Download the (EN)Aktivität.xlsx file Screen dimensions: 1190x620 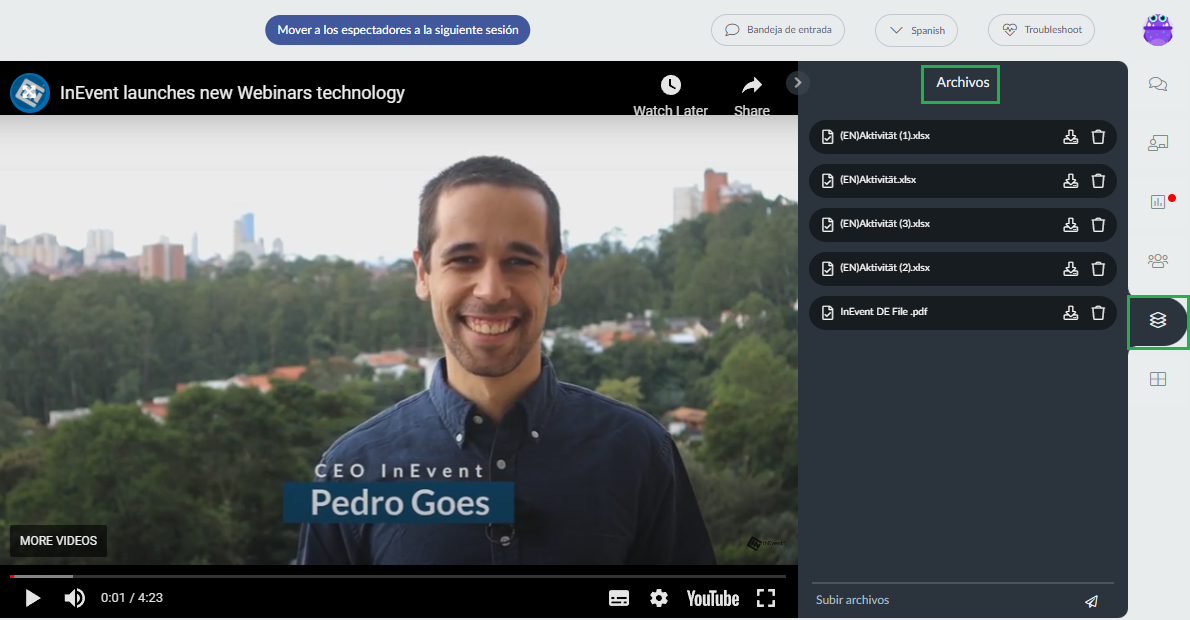[1070, 181]
